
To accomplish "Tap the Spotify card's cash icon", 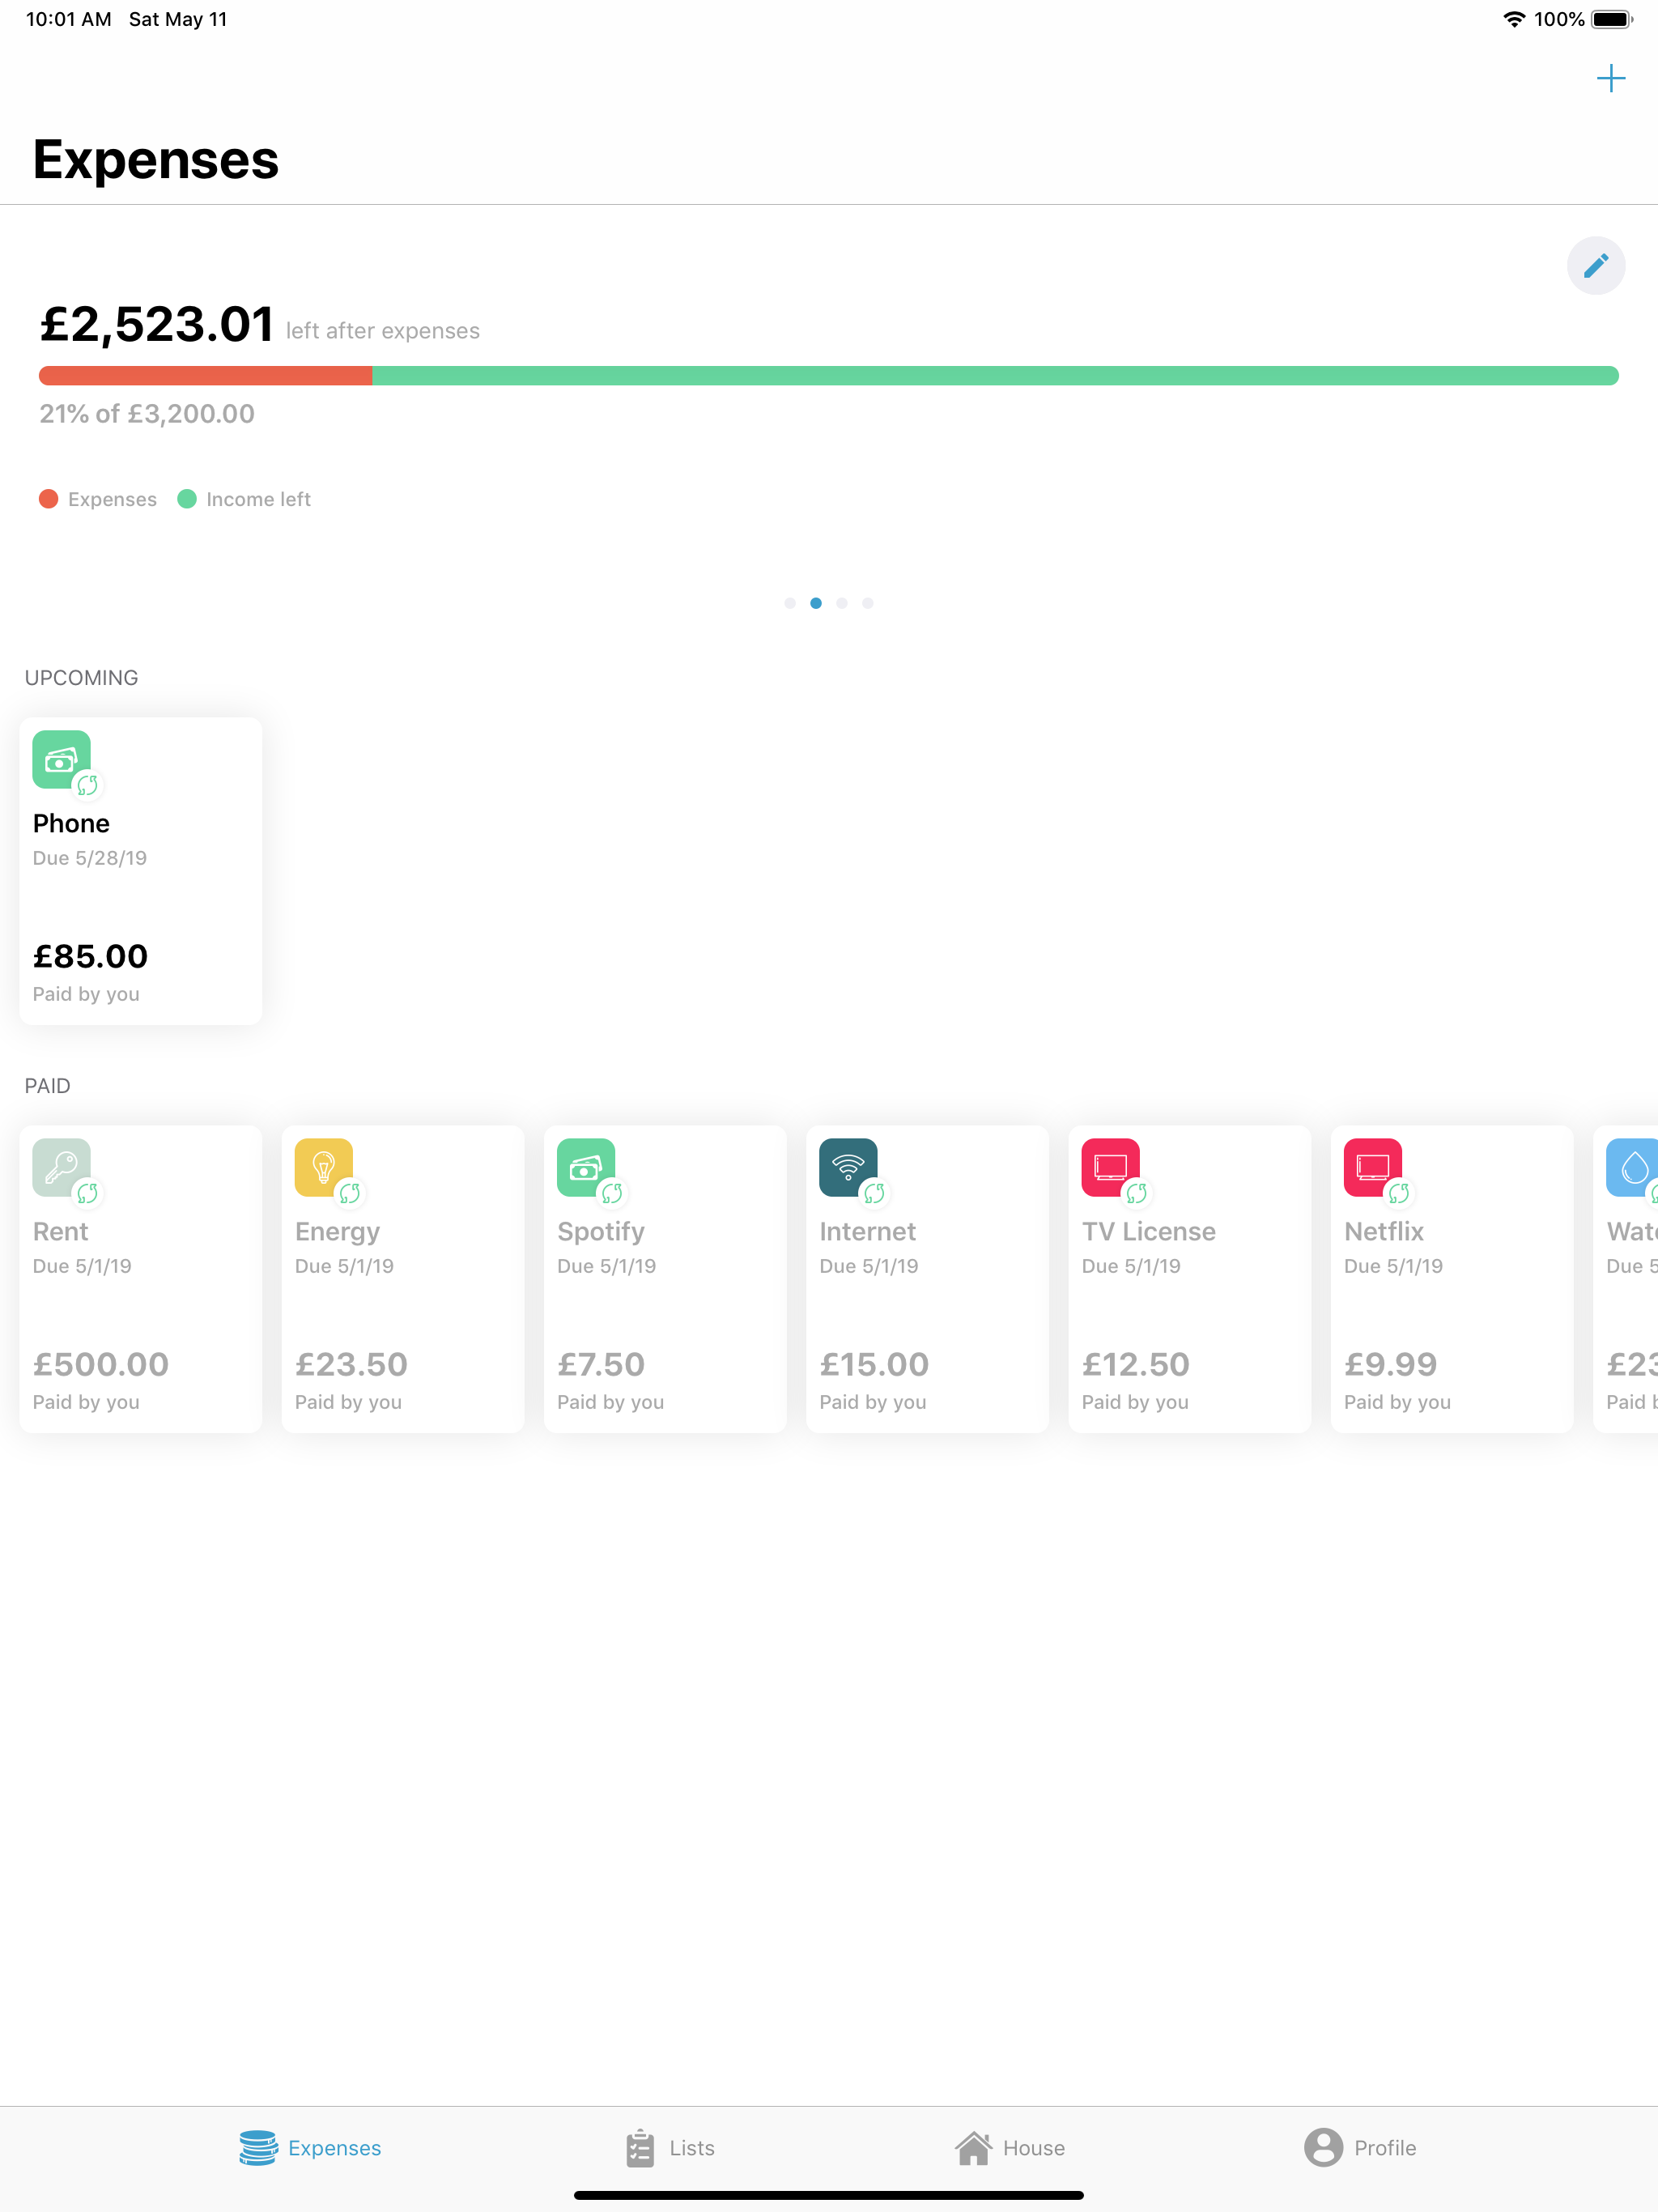I will (586, 1168).
